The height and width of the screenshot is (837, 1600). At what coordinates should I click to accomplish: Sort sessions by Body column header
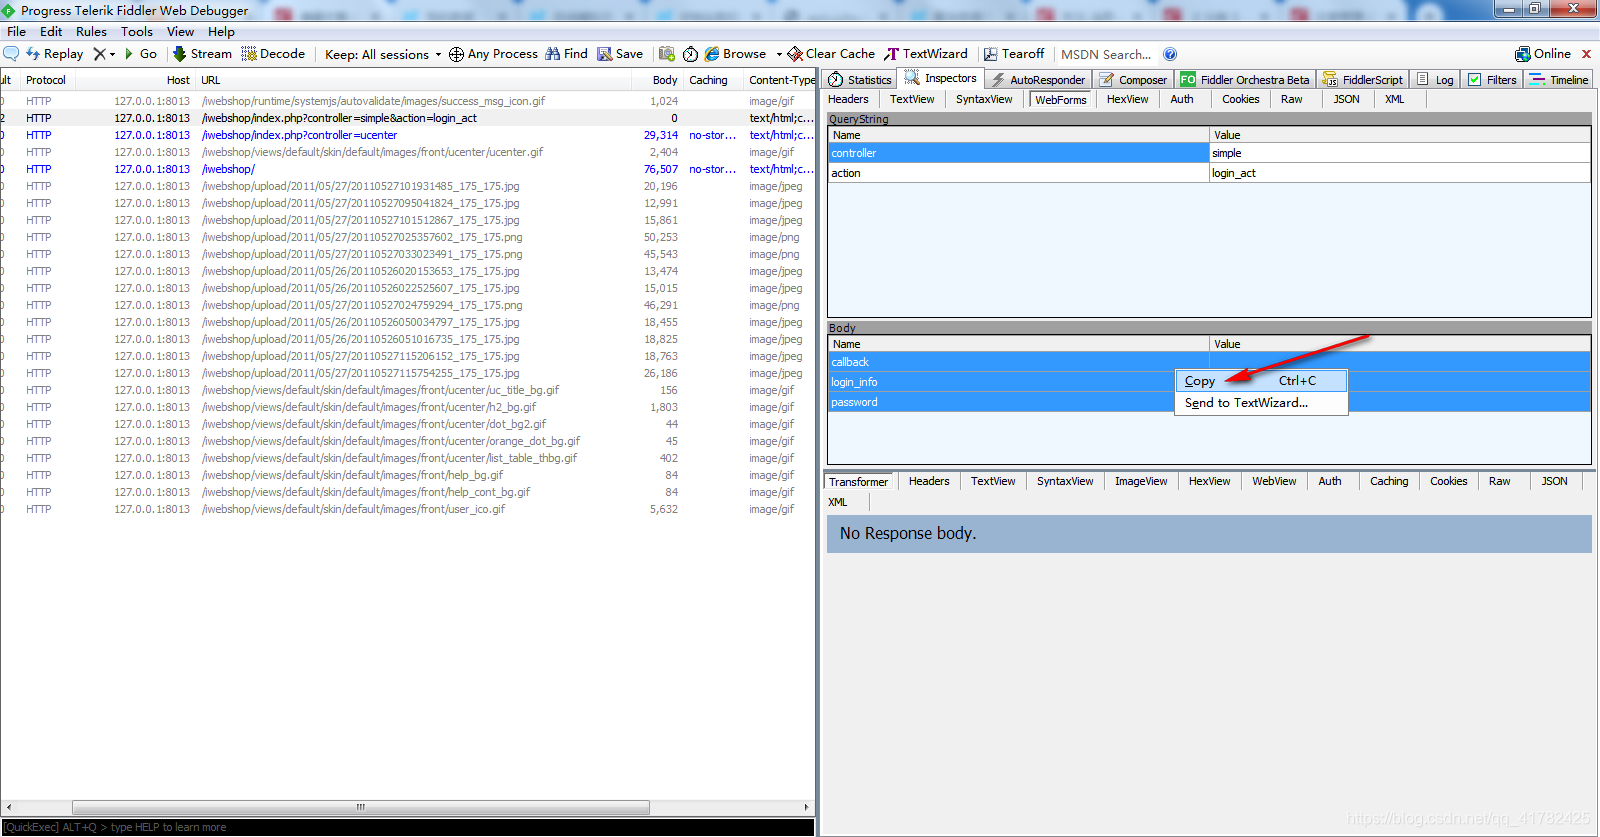pos(664,80)
